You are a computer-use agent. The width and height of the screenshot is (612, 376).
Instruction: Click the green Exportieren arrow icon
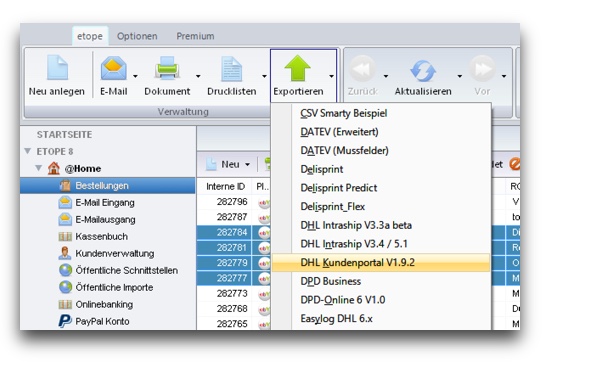click(298, 68)
